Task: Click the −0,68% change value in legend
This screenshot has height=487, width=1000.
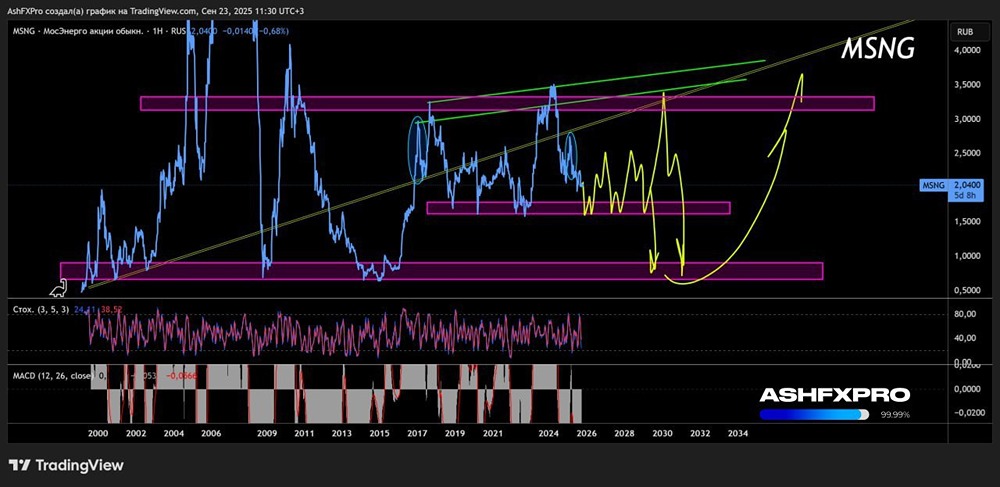Action: [272, 31]
